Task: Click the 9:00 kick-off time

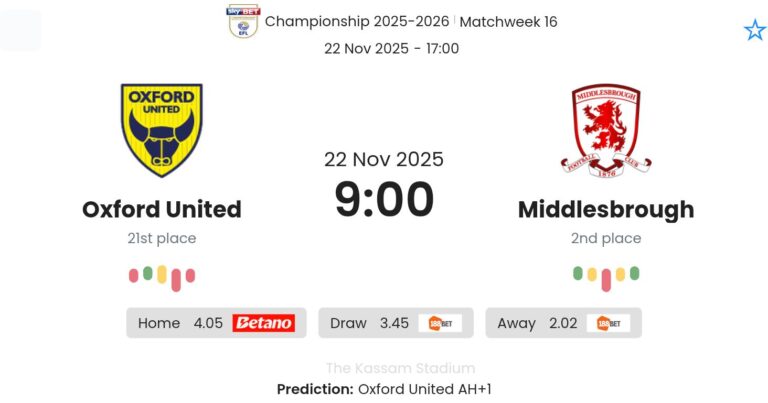Action: pyautogui.click(x=384, y=199)
